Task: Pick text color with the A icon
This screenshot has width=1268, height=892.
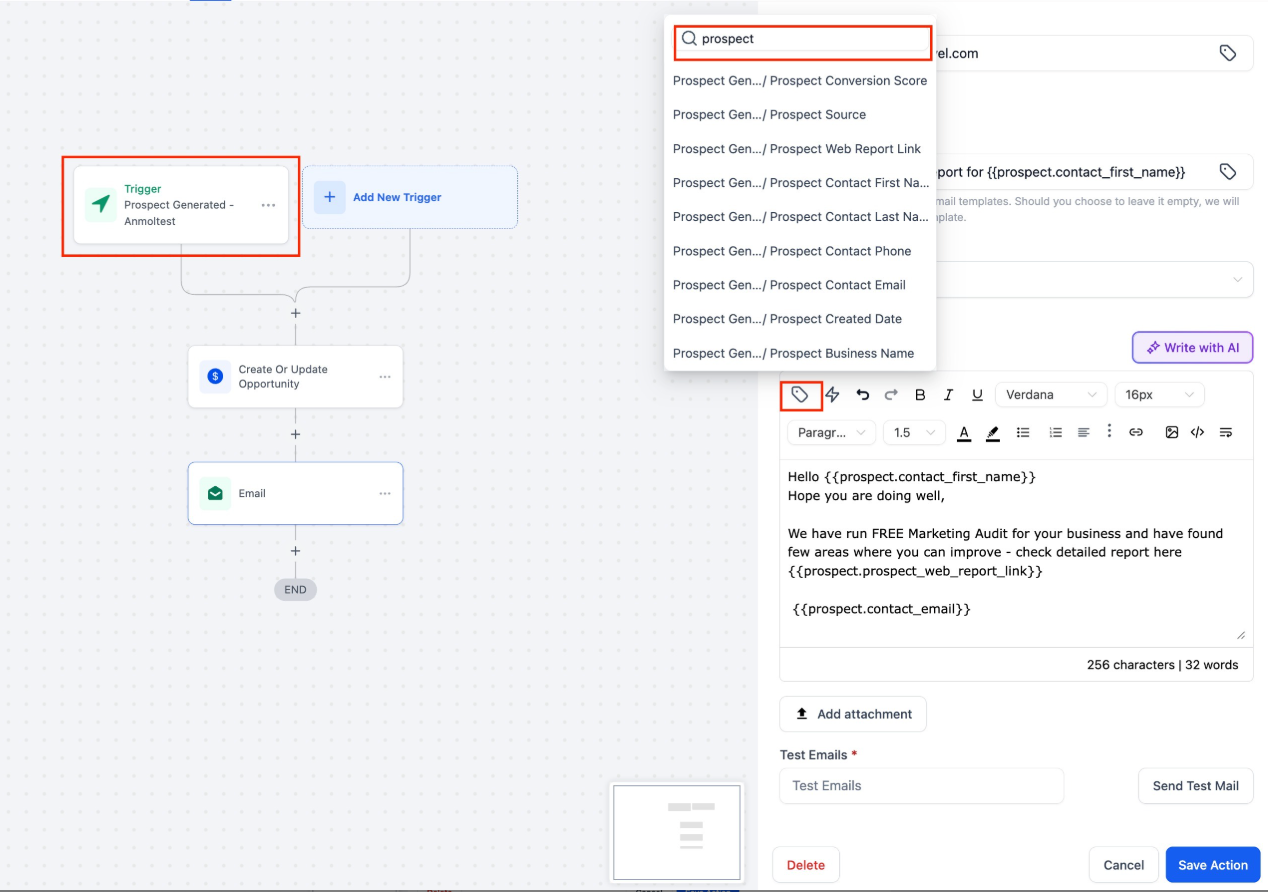Action: (x=964, y=433)
